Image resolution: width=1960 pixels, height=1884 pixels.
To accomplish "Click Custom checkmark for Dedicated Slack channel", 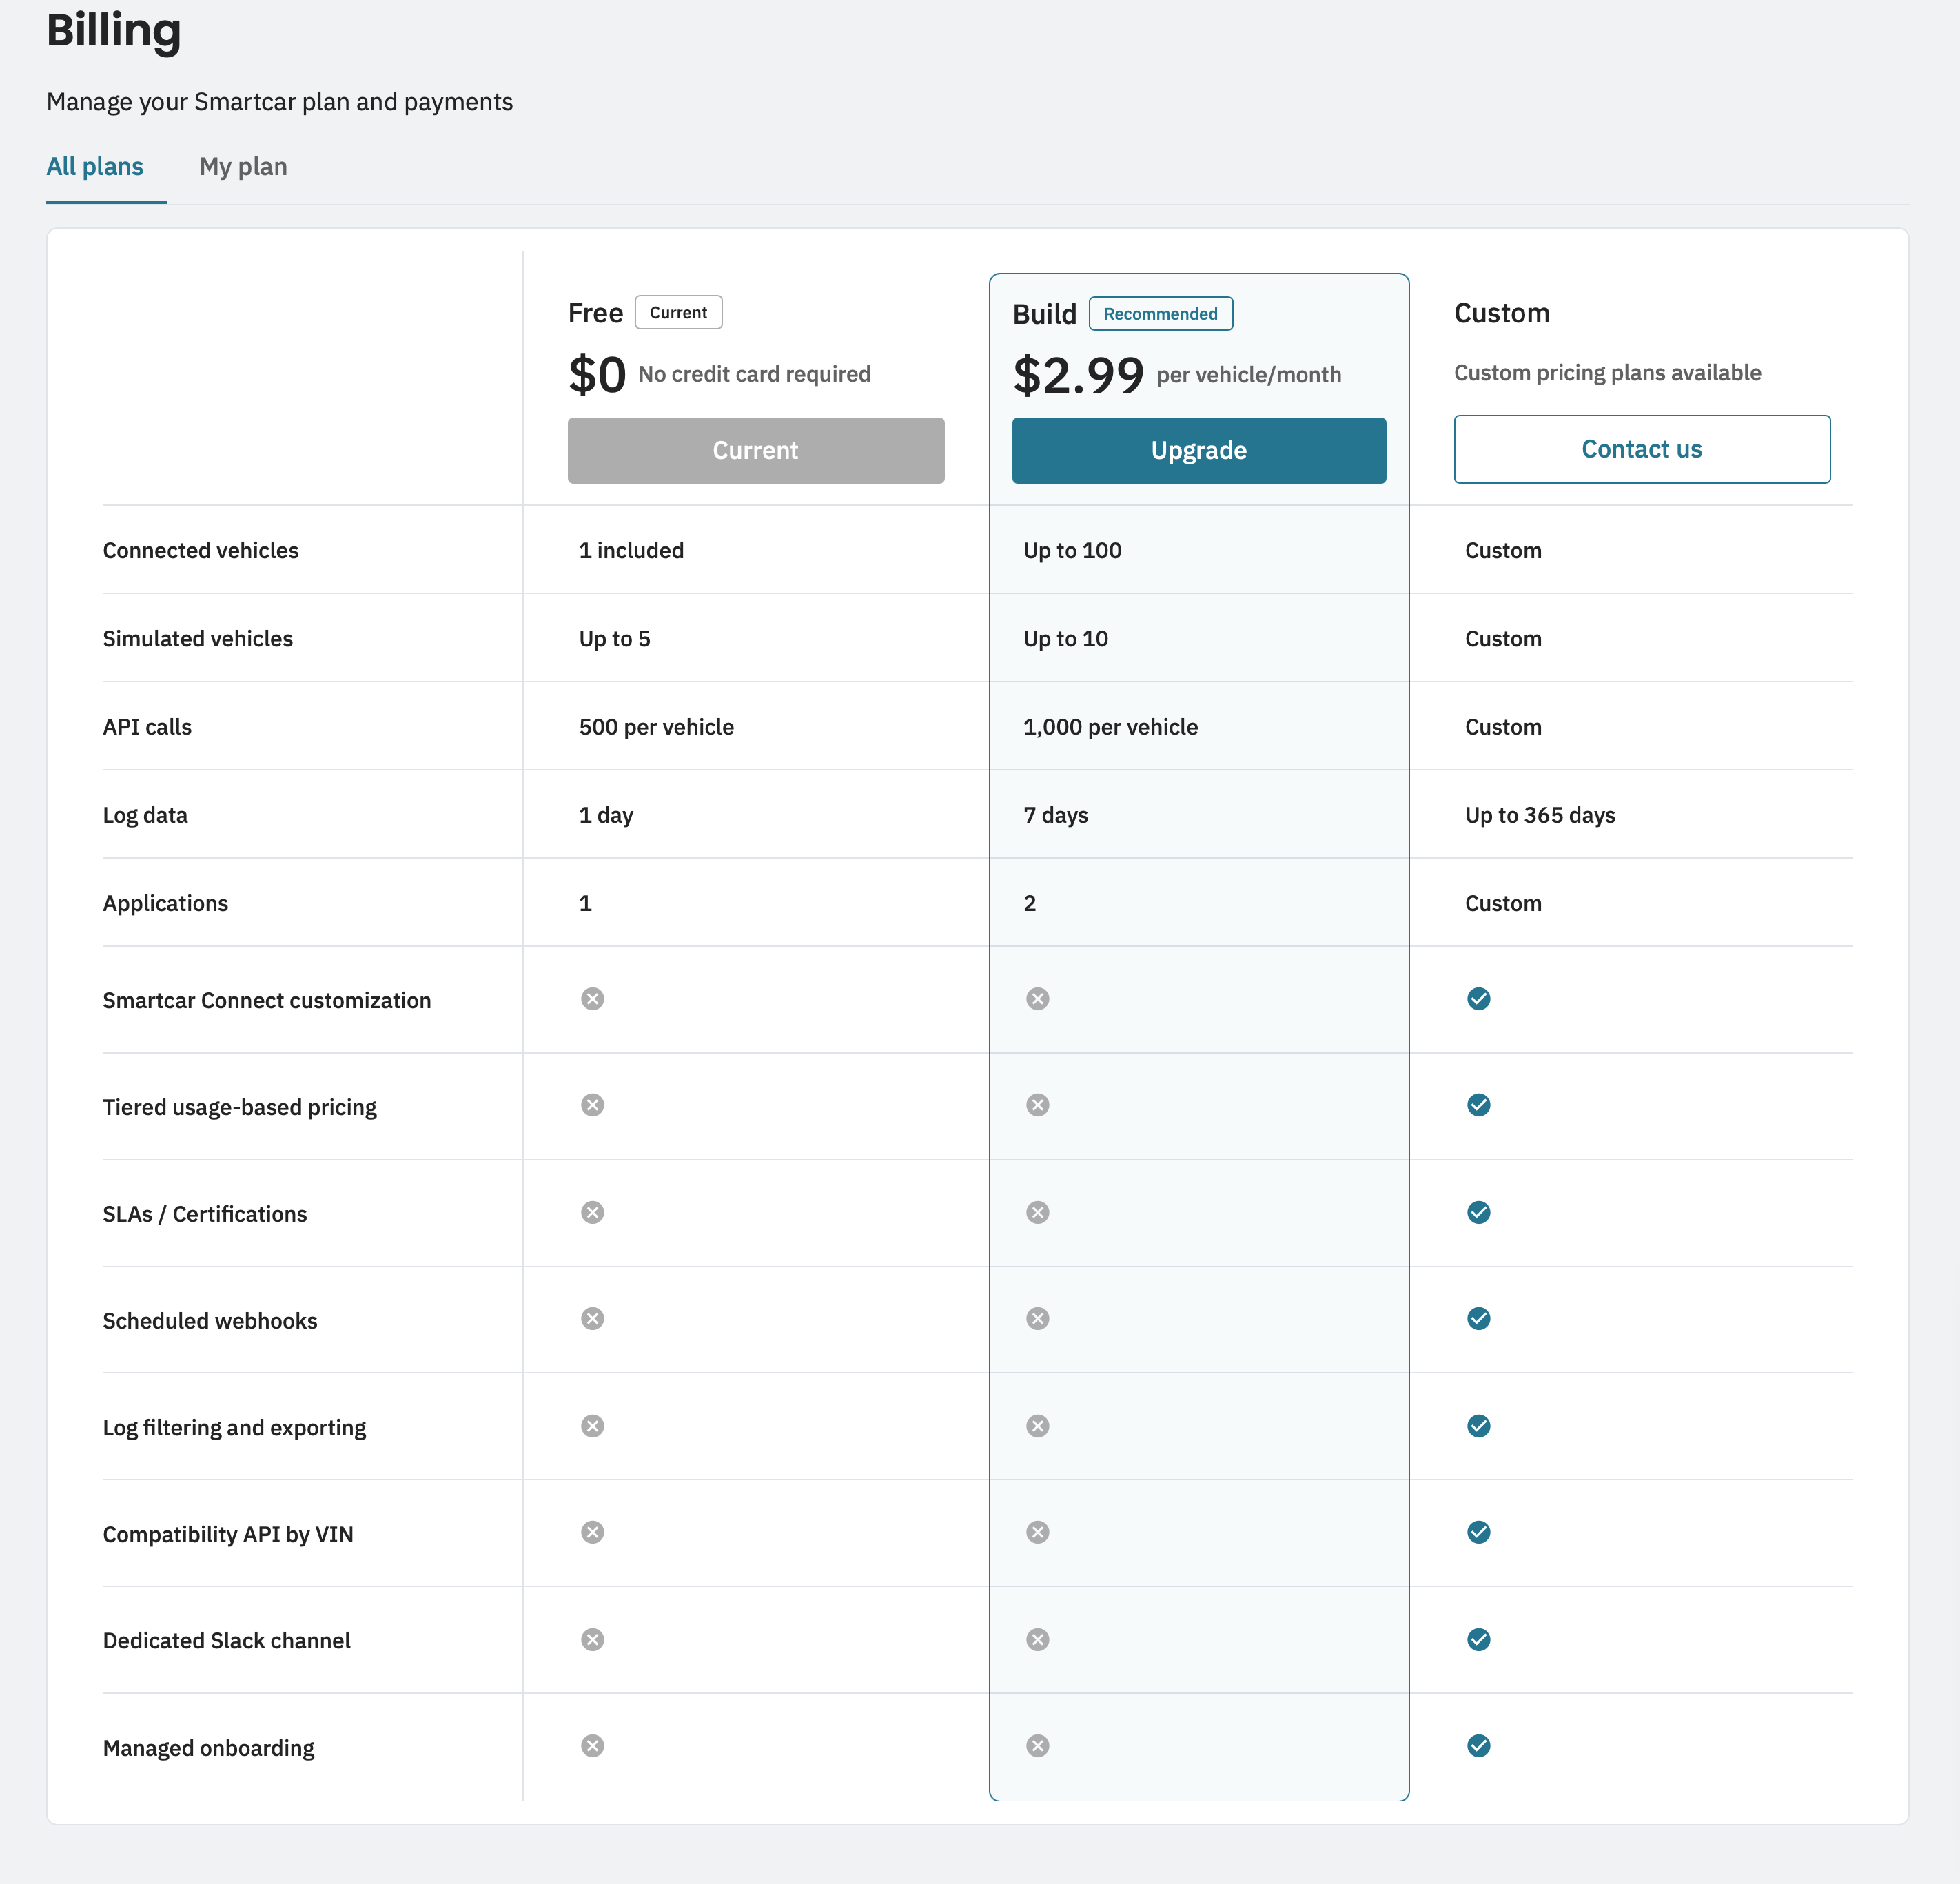I will tap(1478, 1639).
